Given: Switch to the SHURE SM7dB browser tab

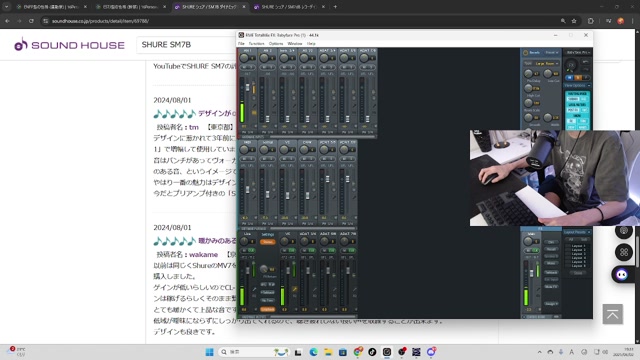Looking at the screenshot, I should pyautogui.click(x=289, y=7).
